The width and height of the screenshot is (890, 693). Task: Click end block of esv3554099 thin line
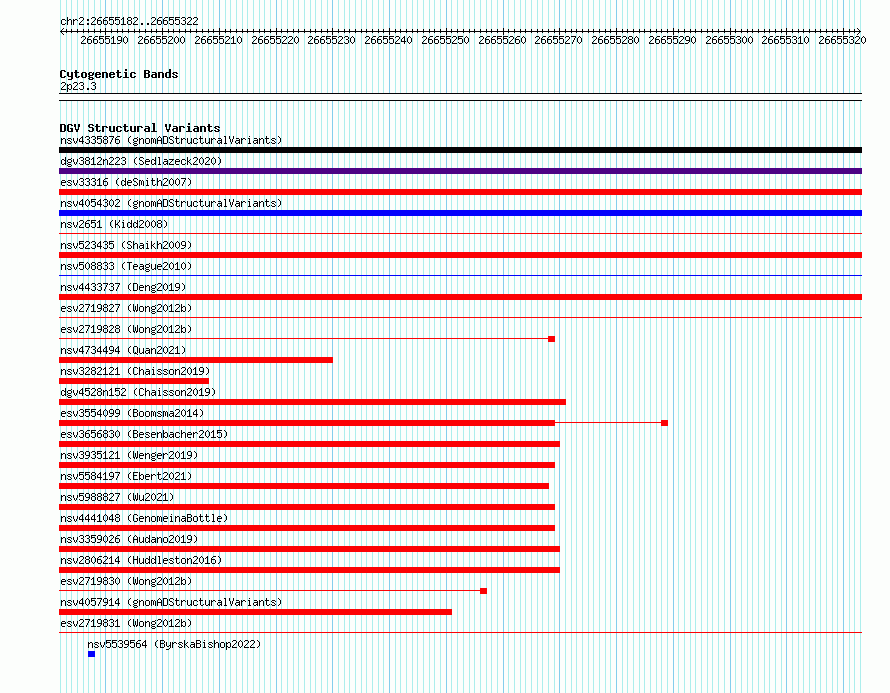tap(665, 423)
